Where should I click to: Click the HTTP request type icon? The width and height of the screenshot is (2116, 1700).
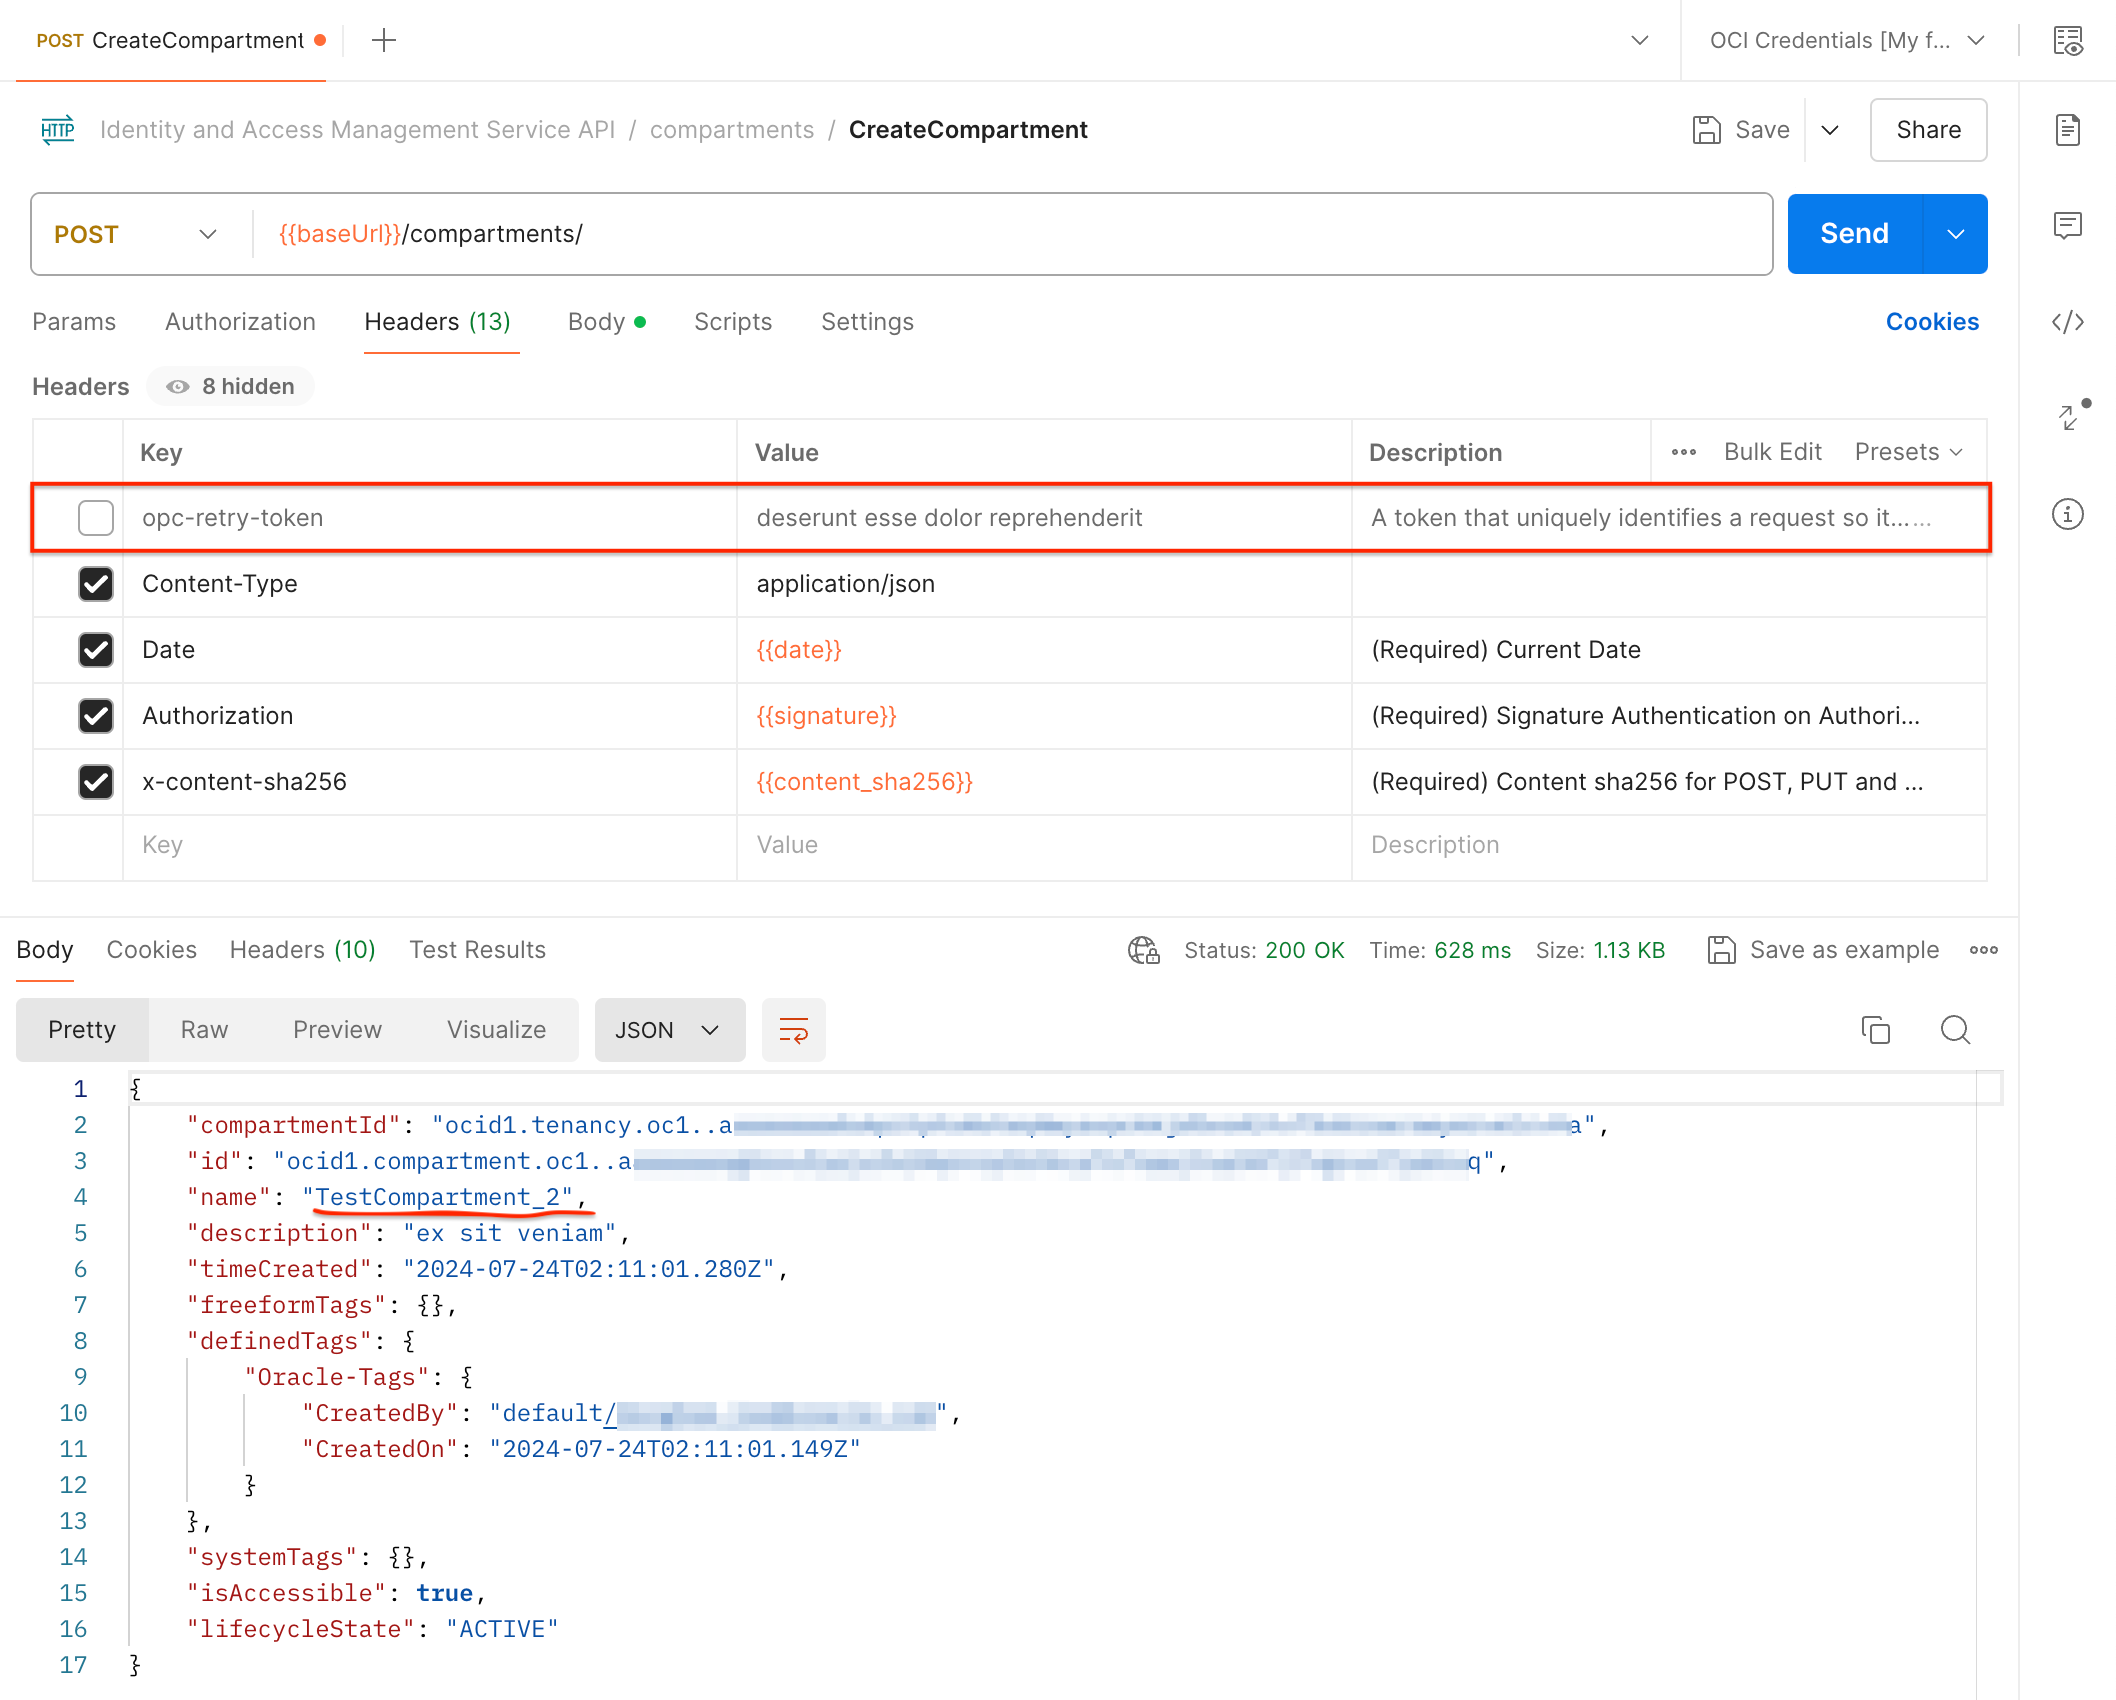tap(58, 130)
